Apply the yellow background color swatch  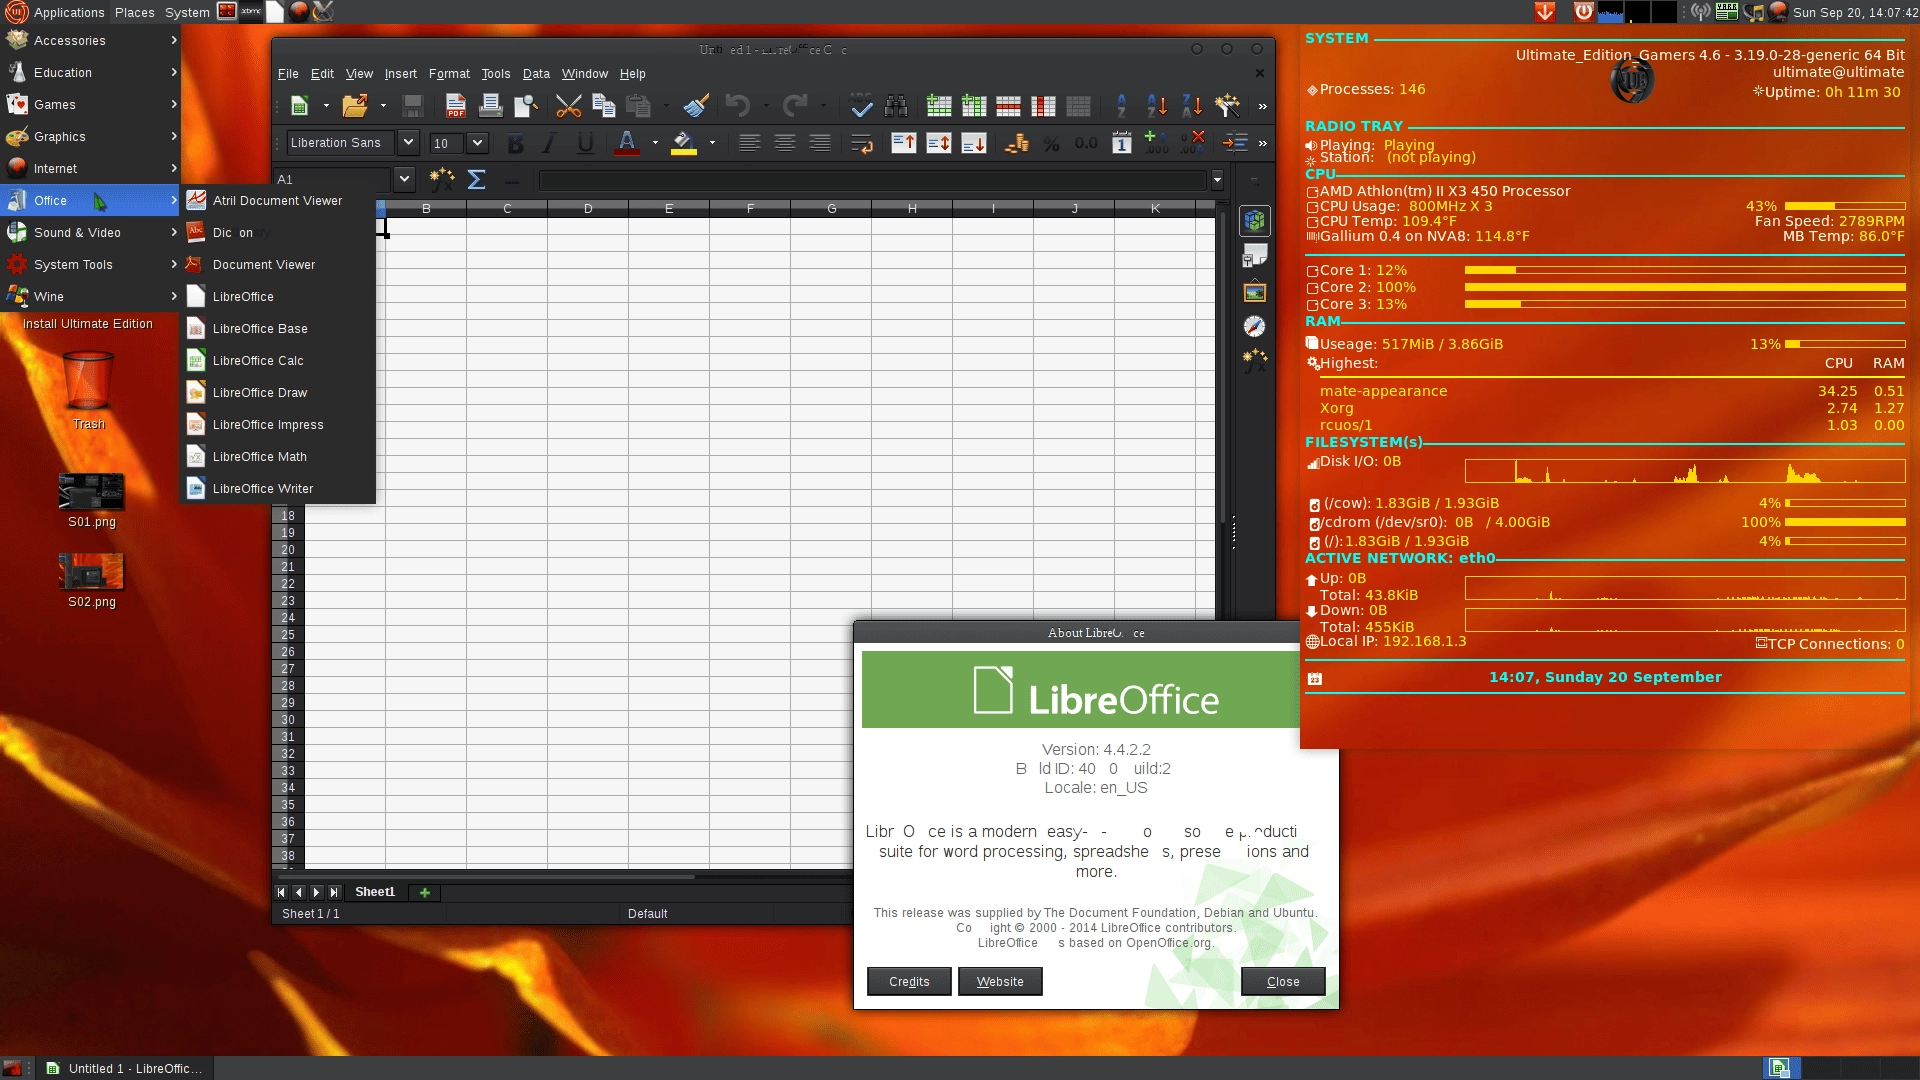(684, 143)
